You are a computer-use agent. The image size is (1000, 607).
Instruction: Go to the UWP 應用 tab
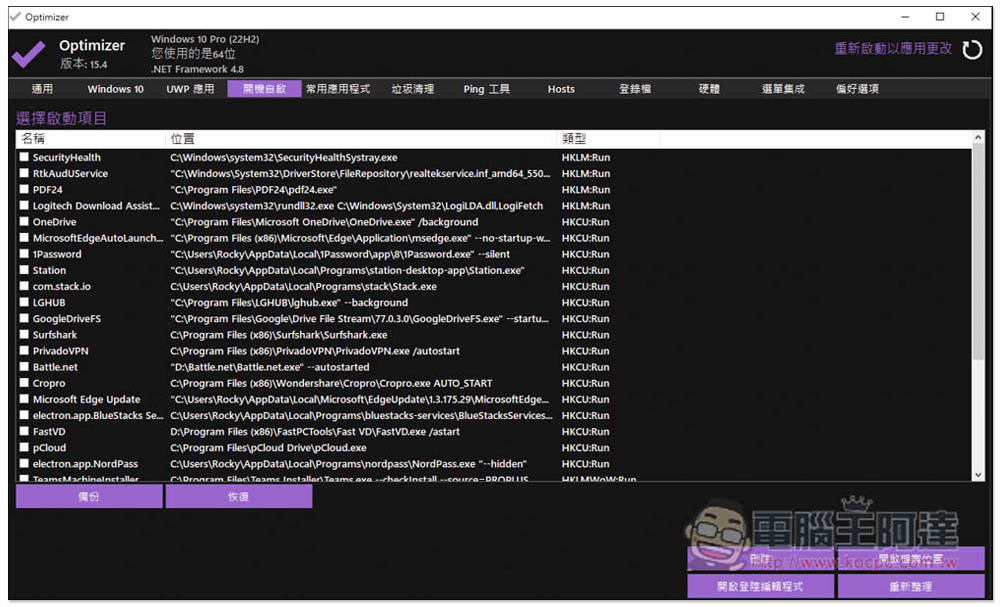(x=190, y=89)
